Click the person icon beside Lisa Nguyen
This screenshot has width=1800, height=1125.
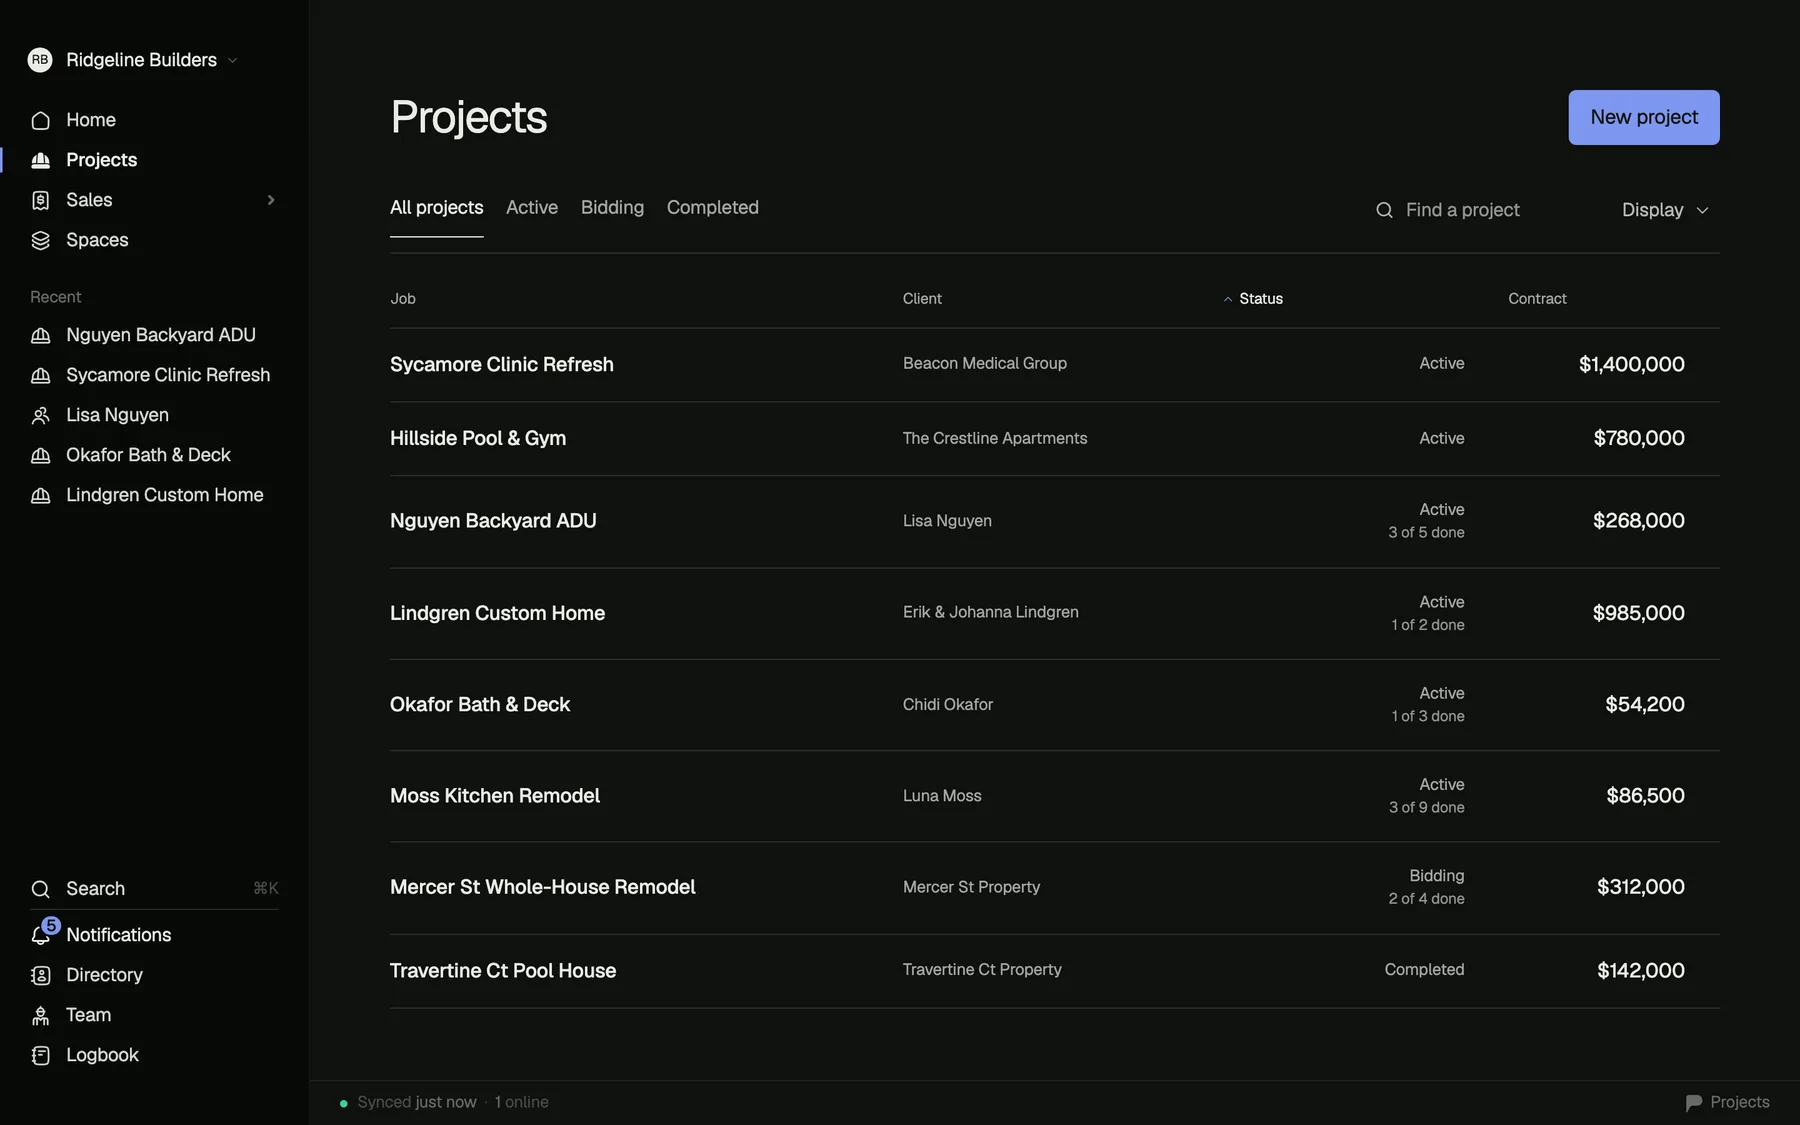coord(40,415)
